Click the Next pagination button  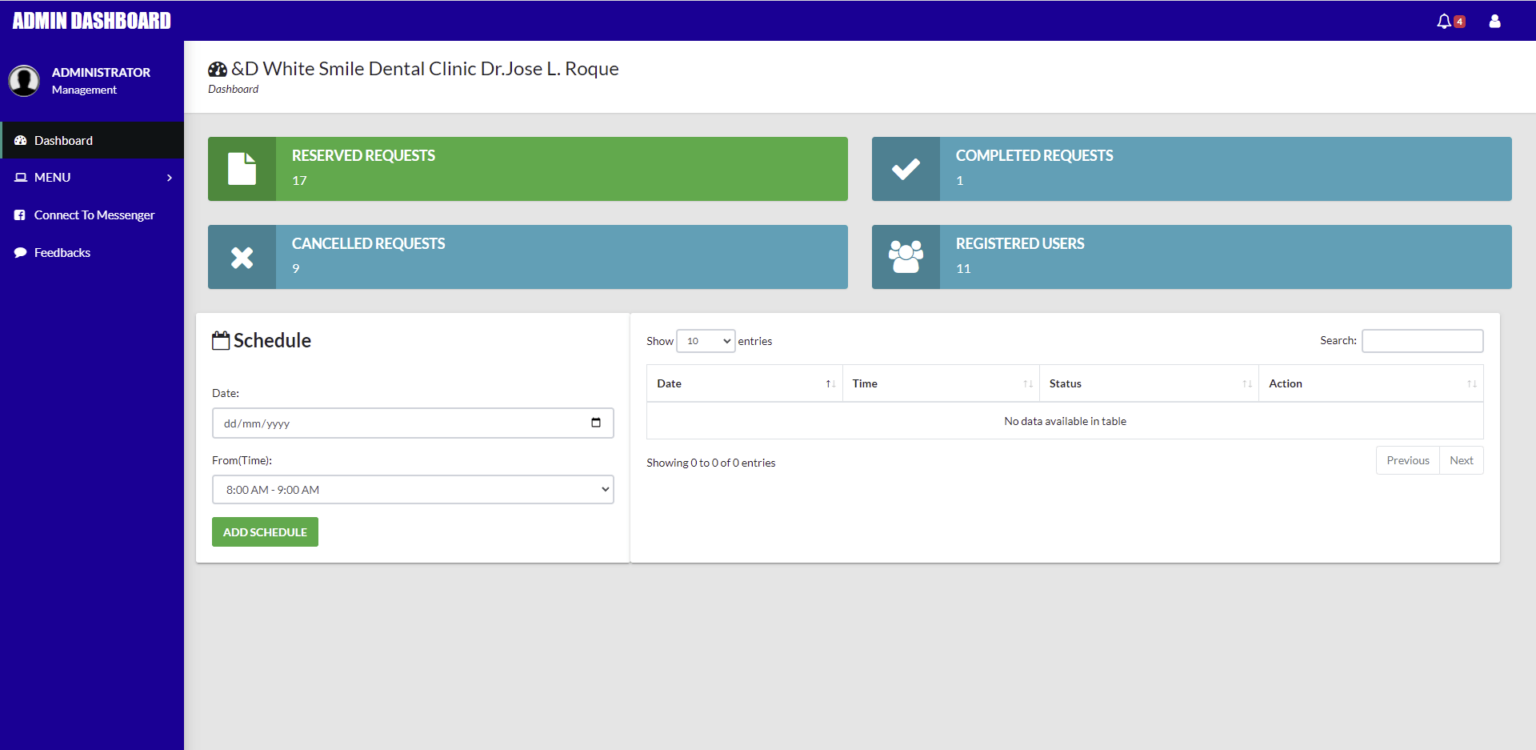coord(1461,460)
